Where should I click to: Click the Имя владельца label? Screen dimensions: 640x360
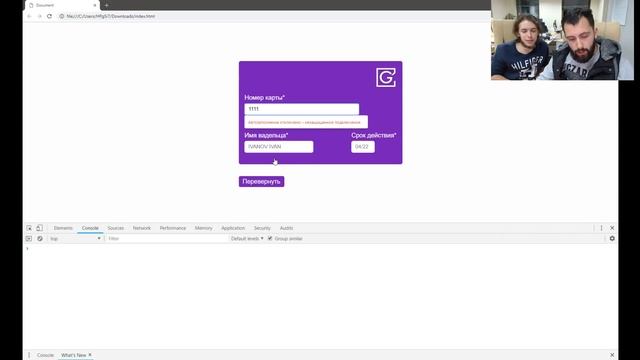pyautogui.click(x=266, y=135)
